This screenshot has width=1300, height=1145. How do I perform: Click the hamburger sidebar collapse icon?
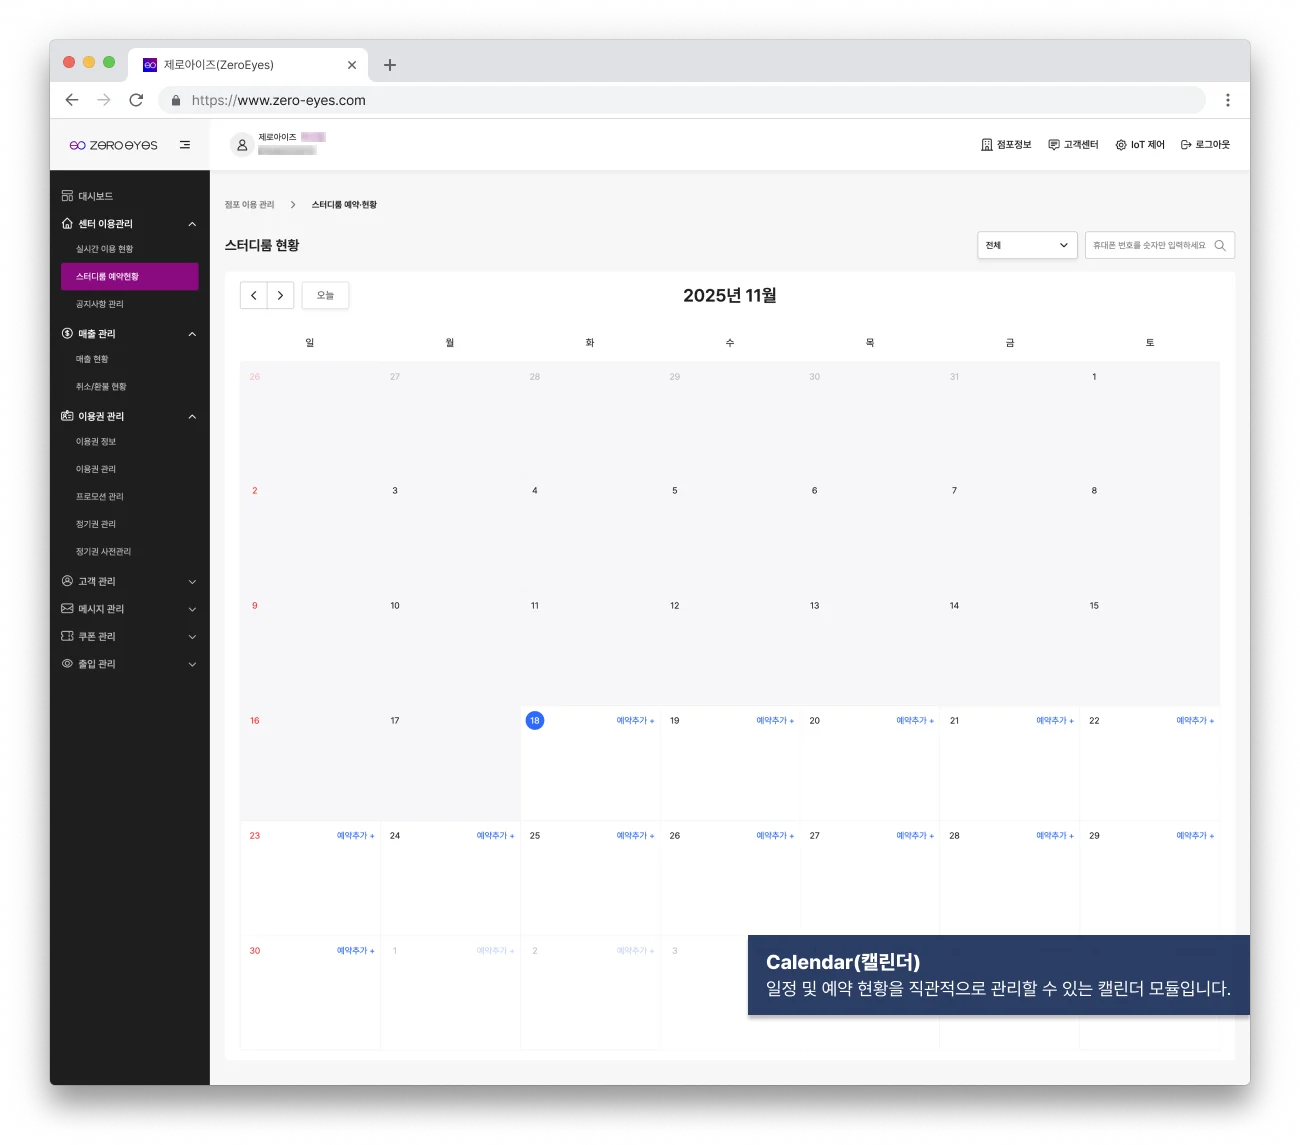(x=185, y=145)
